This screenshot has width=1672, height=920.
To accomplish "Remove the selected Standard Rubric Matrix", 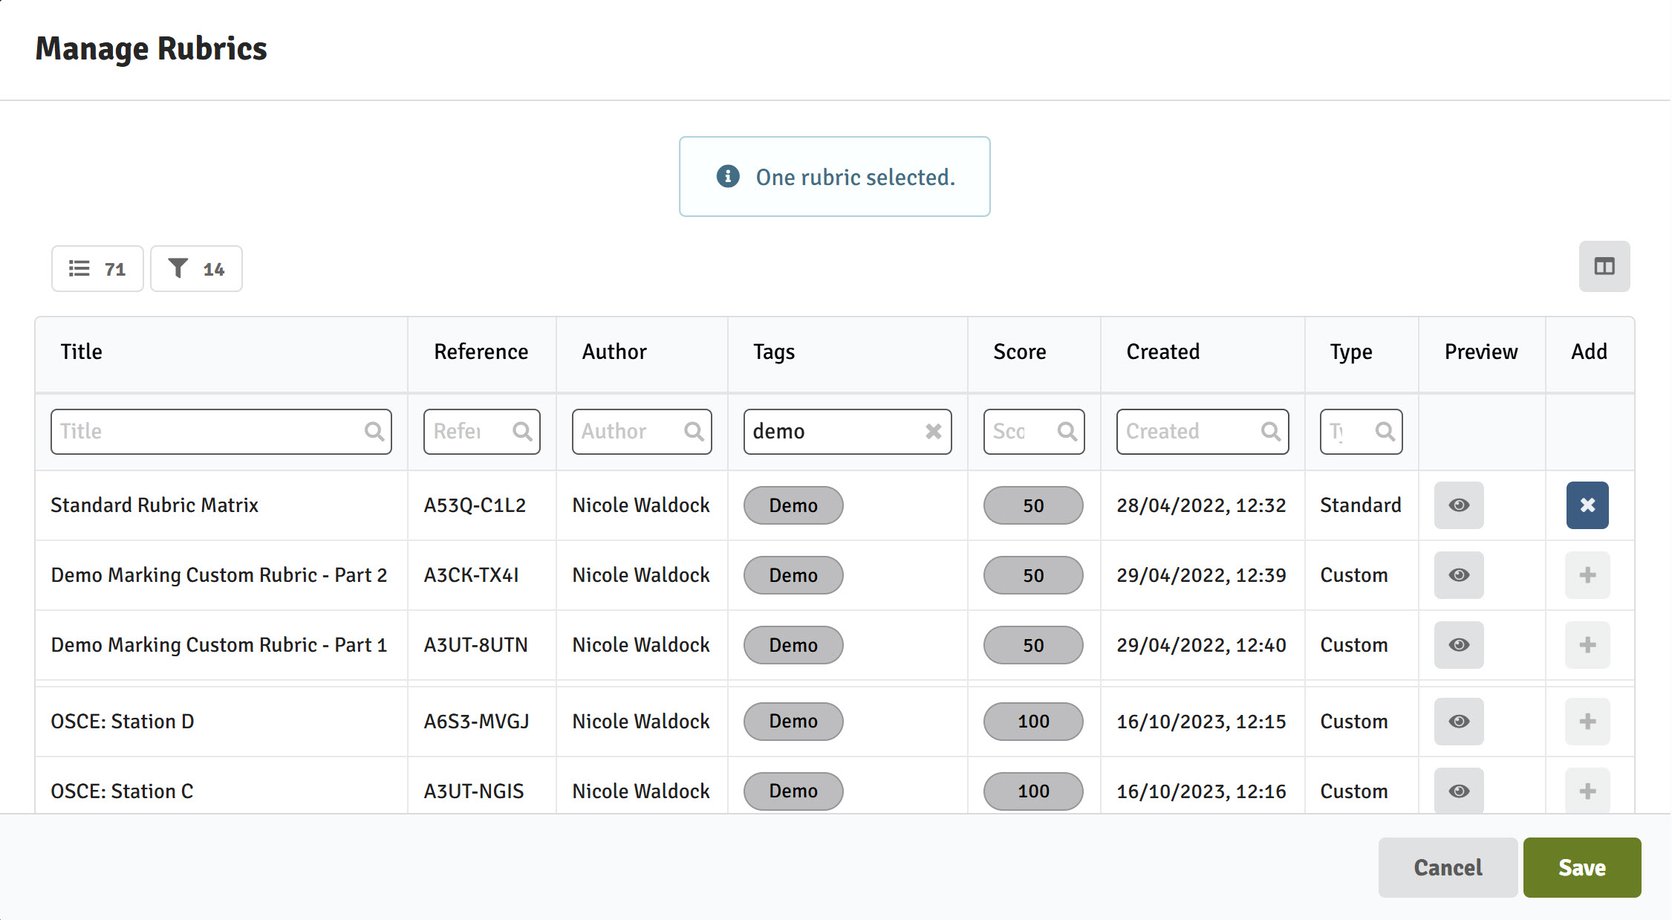I will pyautogui.click(x=1587, y=505).
